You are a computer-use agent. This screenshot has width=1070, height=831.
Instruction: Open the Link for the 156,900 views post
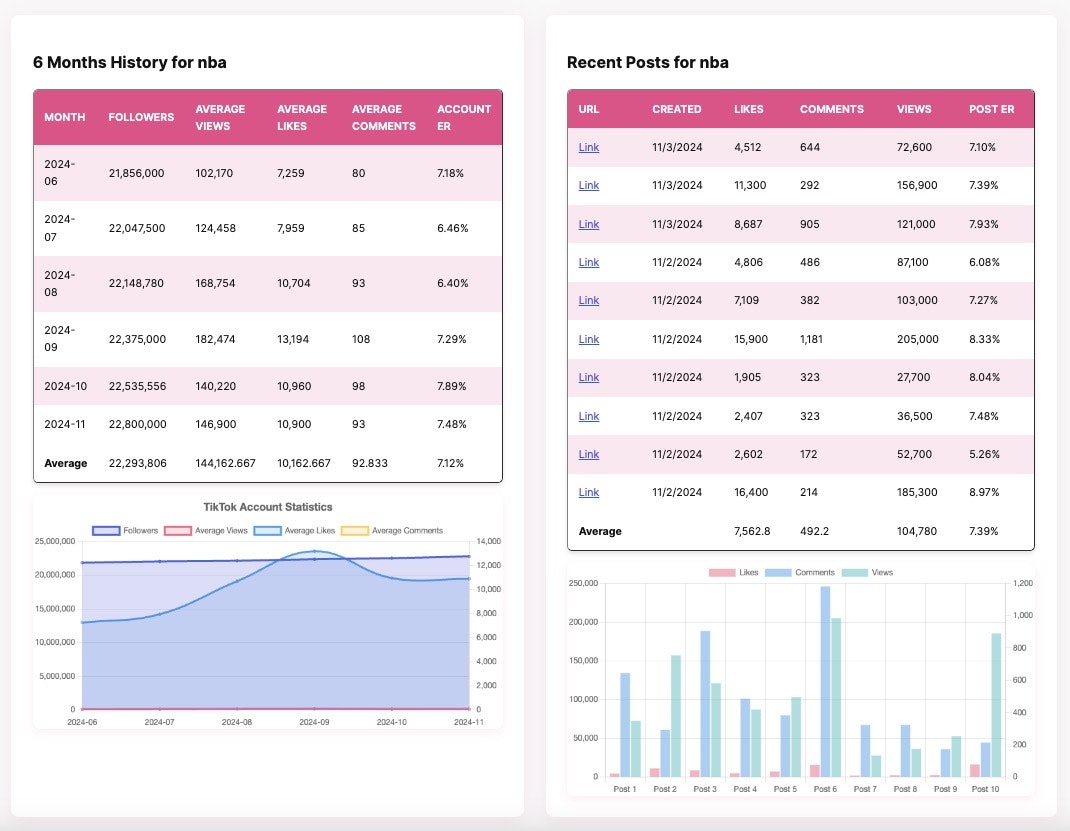(588, 186)
